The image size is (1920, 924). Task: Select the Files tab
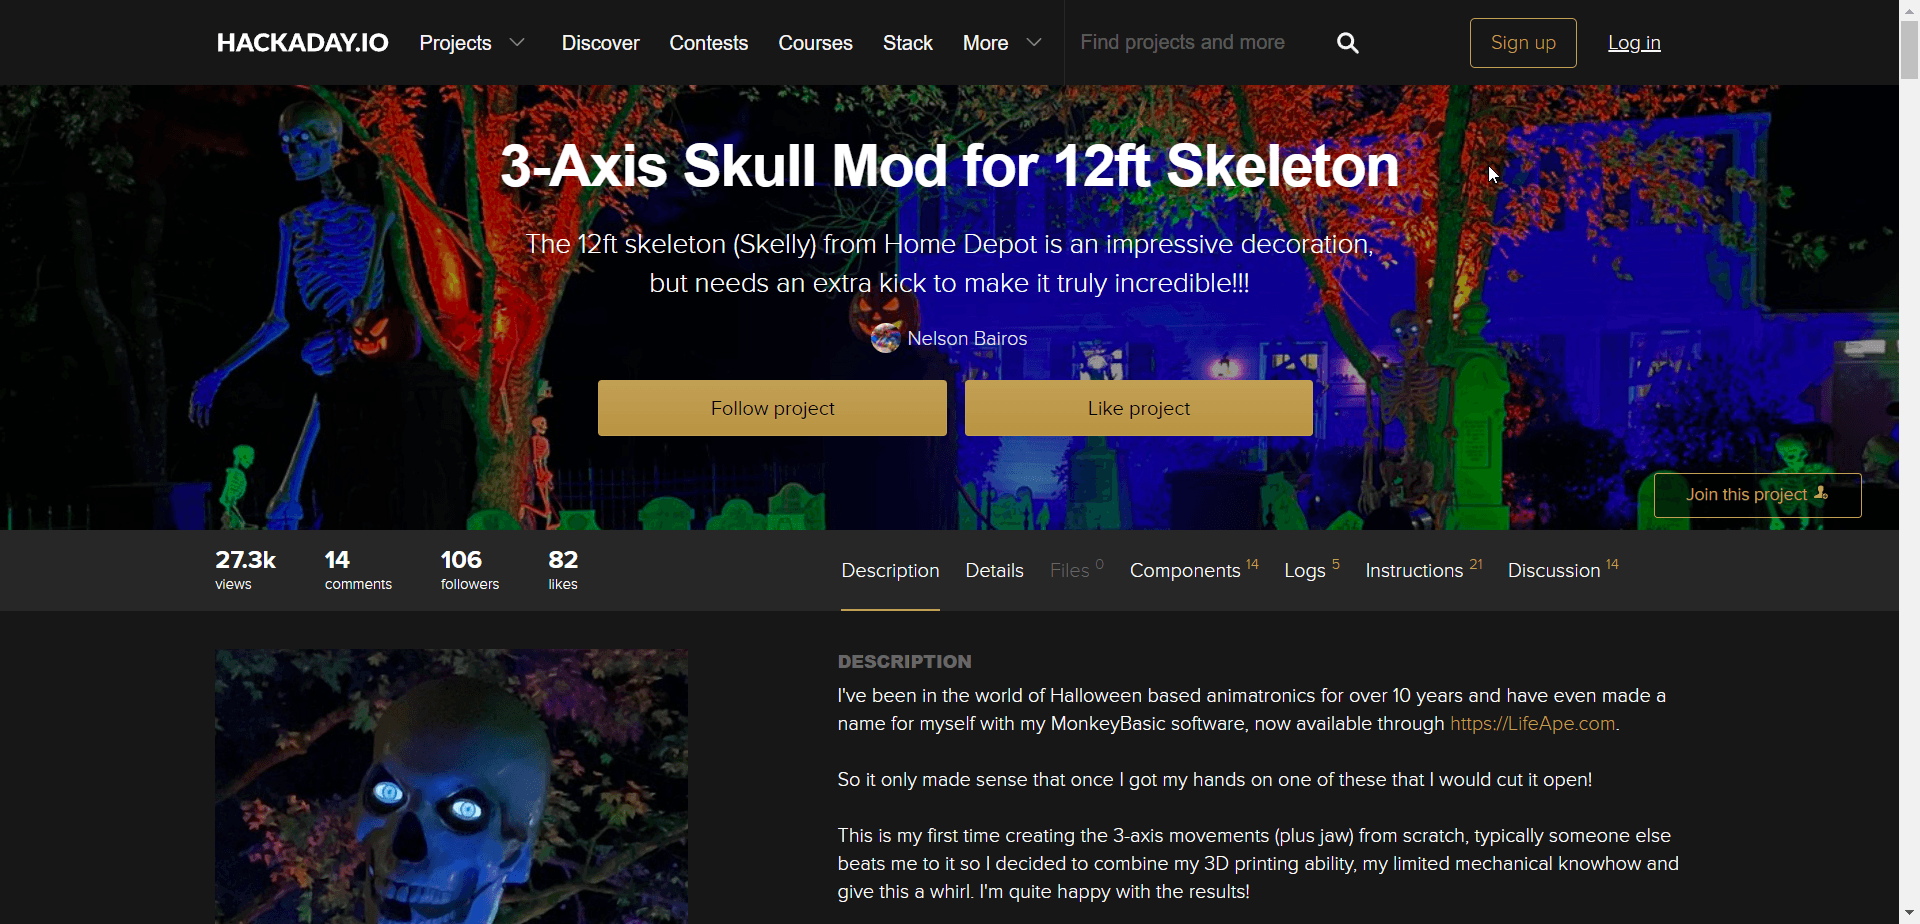click(1076, 570)
